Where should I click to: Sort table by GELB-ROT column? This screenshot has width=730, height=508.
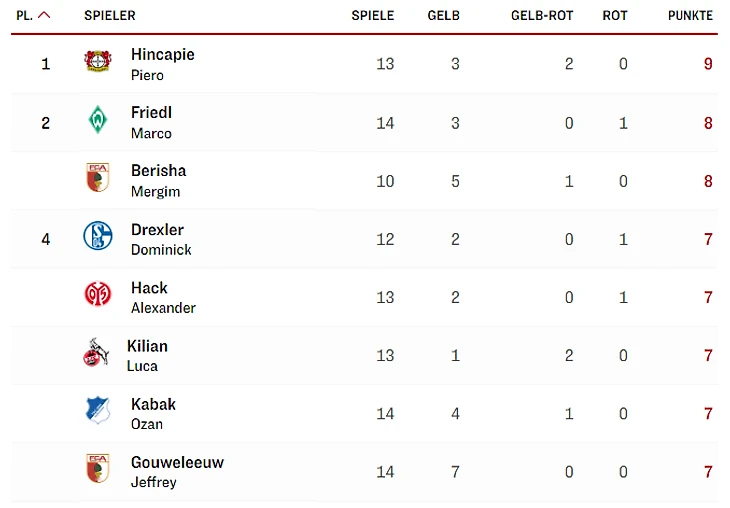541,16
